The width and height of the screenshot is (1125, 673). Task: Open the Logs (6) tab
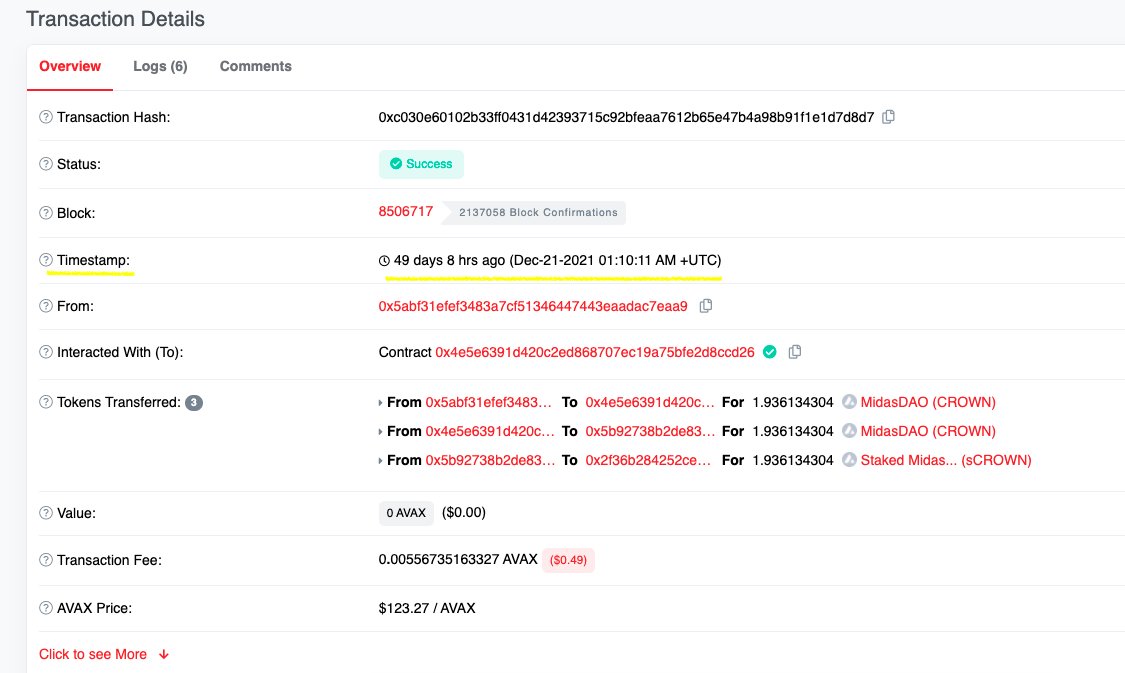(x=160, y=67)
